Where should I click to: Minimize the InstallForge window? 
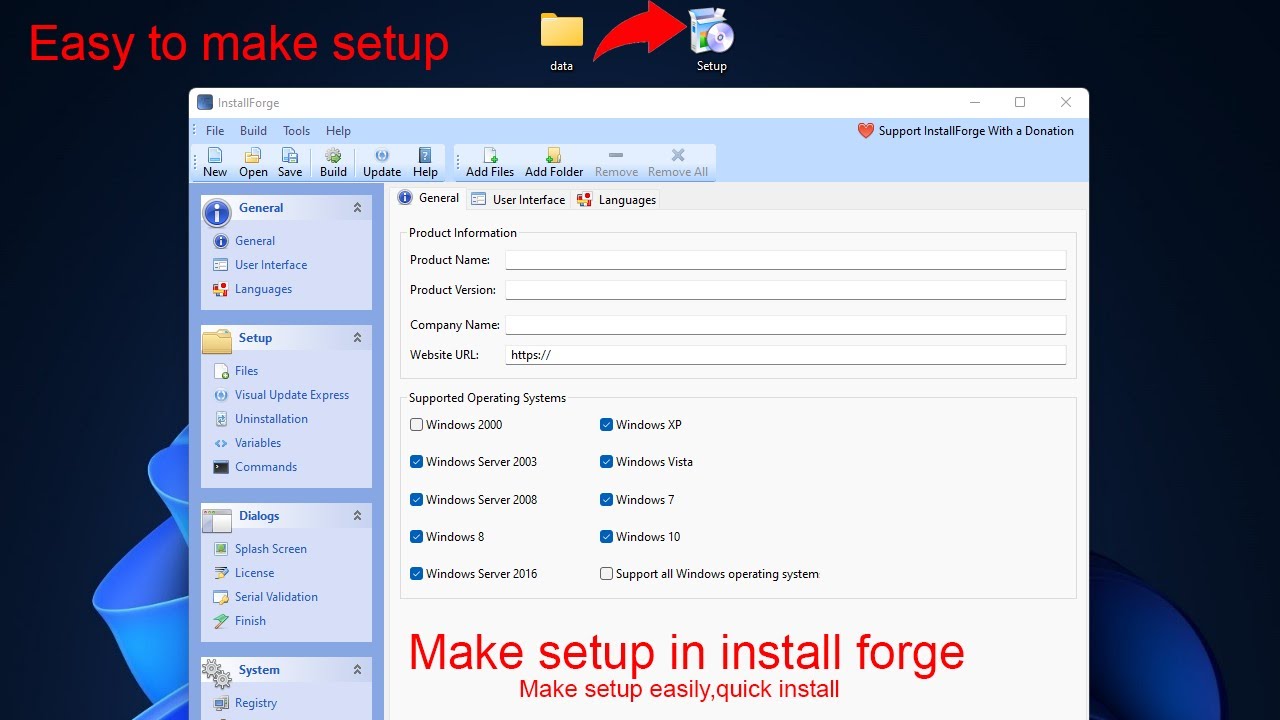click(974, 102)
